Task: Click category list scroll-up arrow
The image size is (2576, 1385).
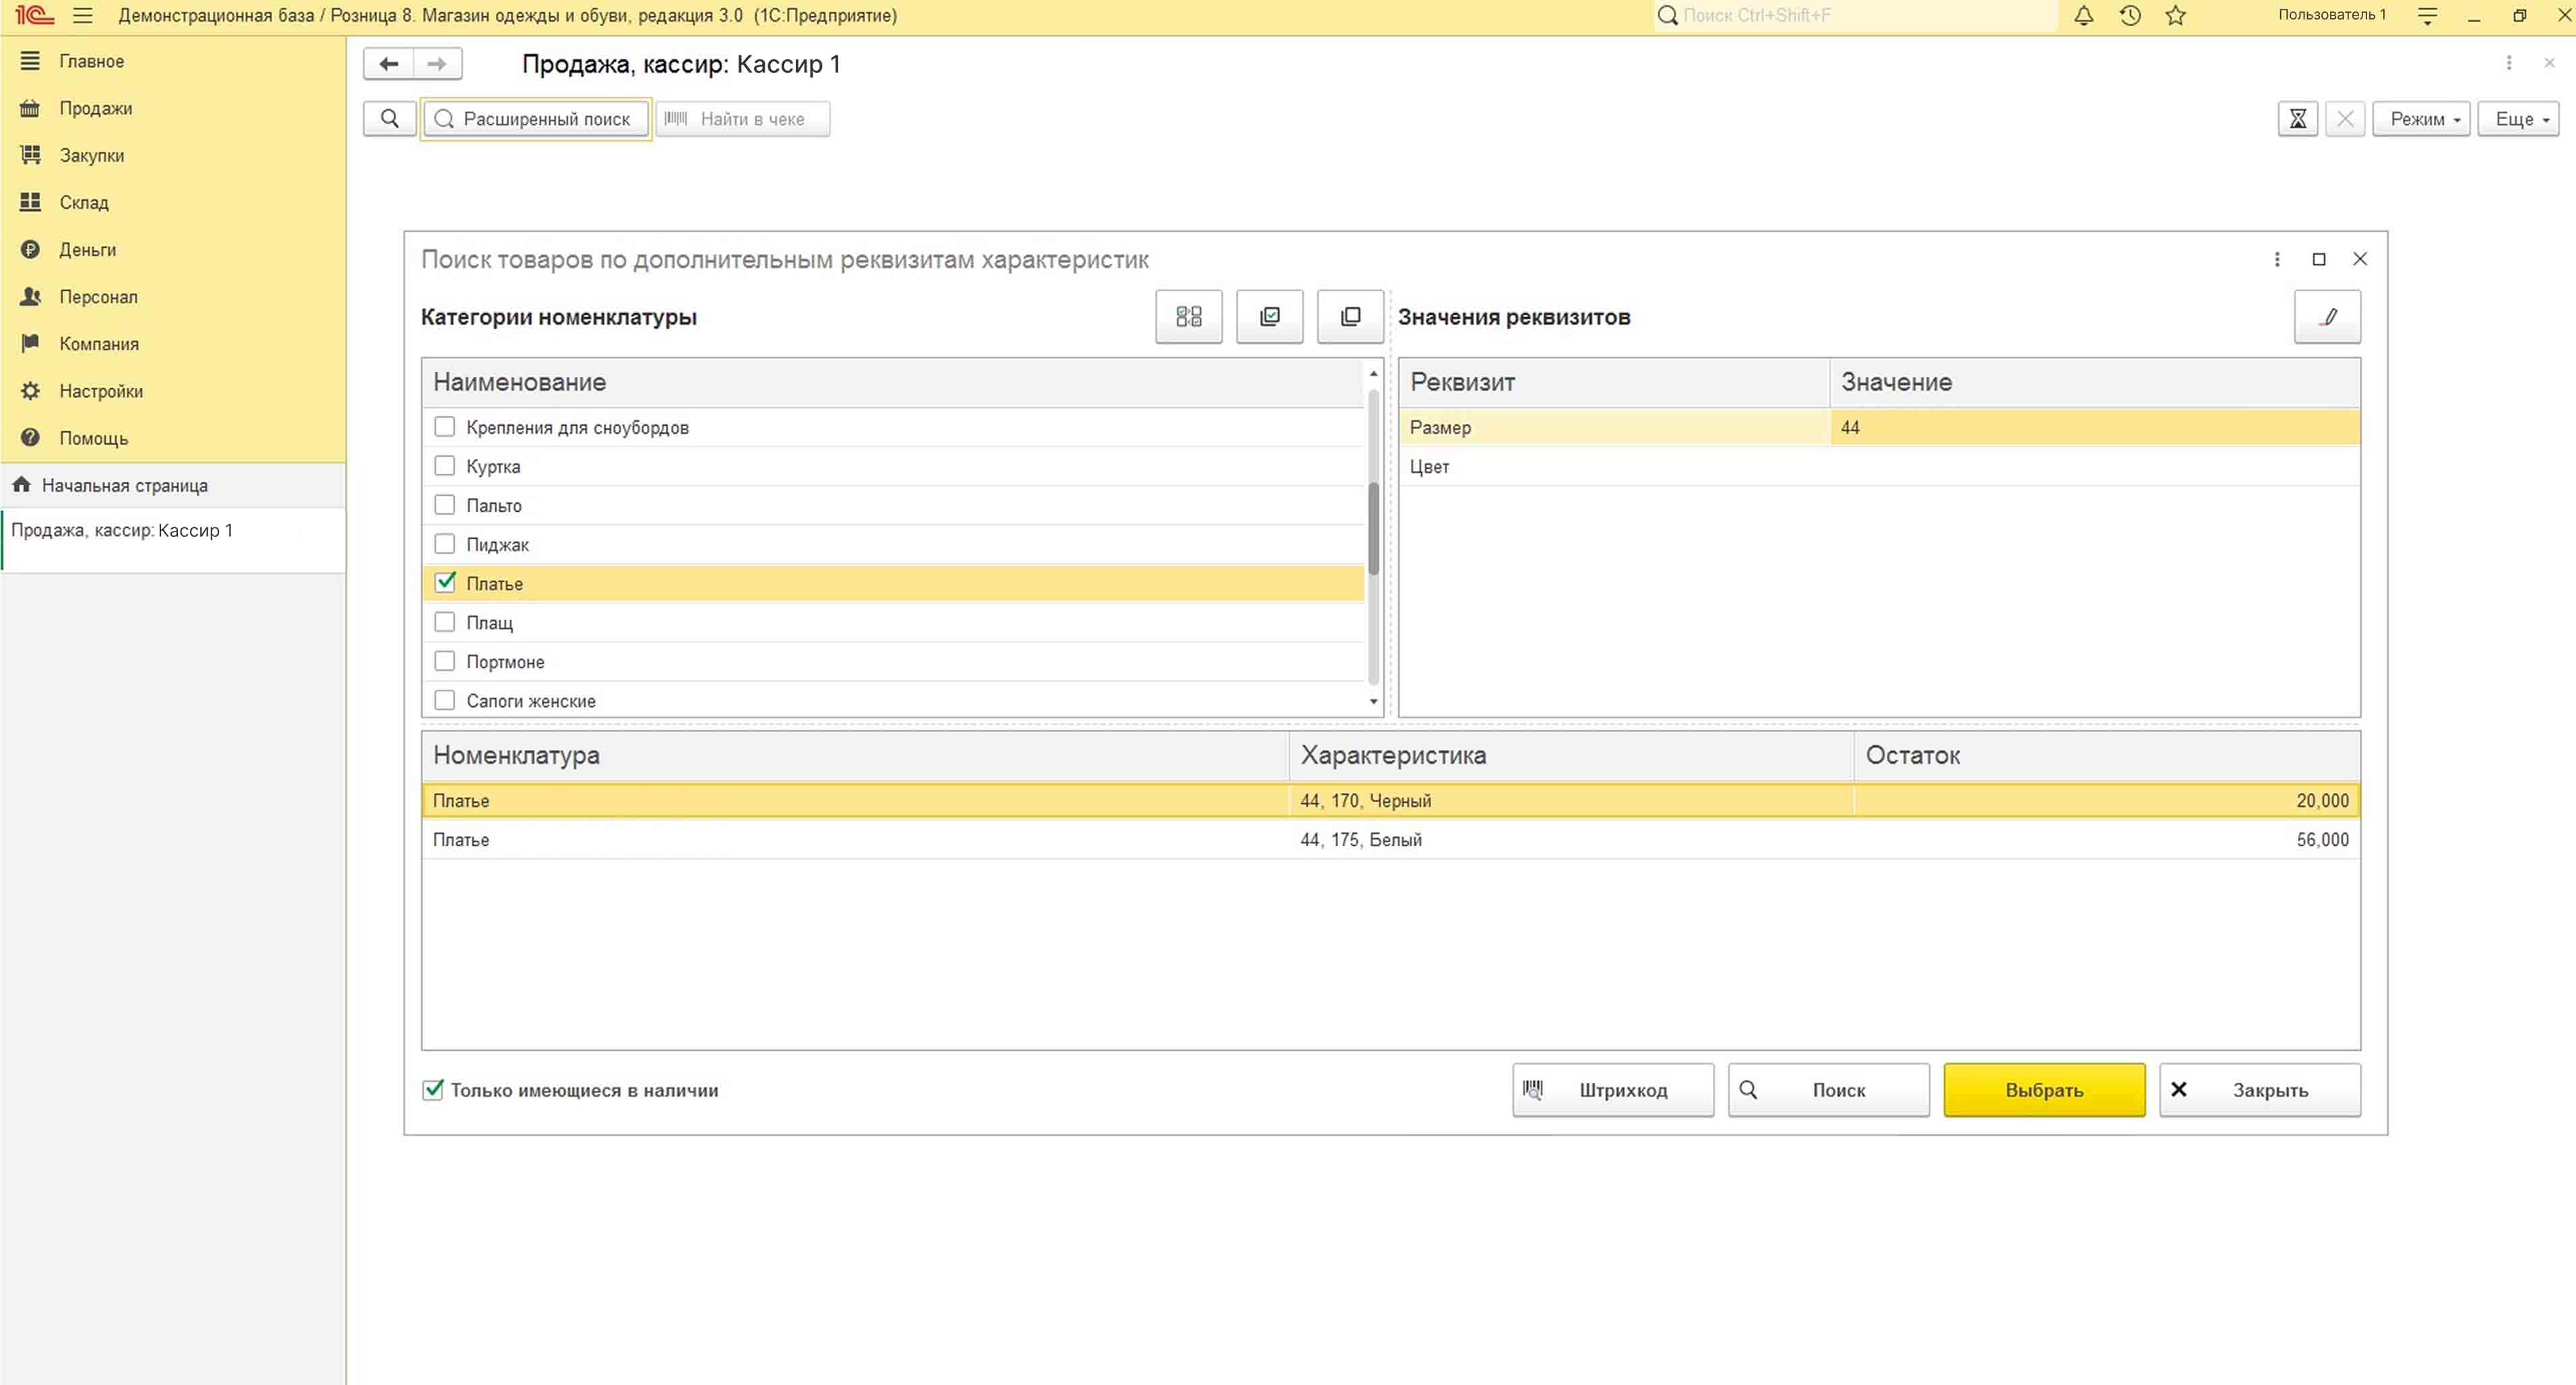Action: pyautogui.click(x=1373, y=374)
